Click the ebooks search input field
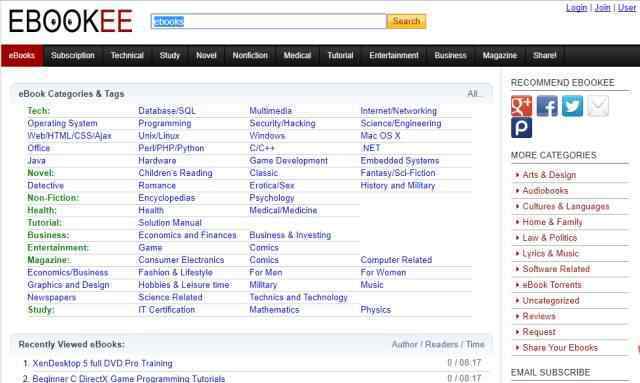This screenshot has width=640, height=383. pyautogui.click(x=268, y=21)
